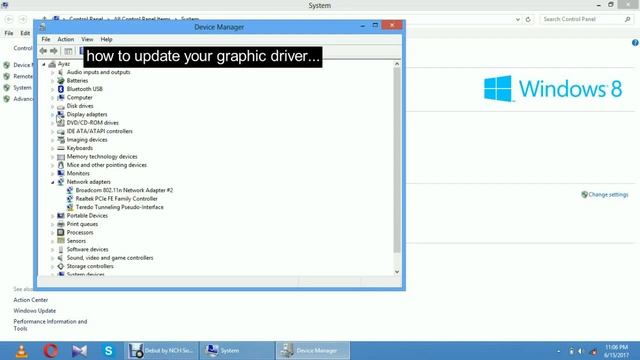The width and height of the screenshot is (640, 360).
Task: Select the Monitors category icon
Action: pyautogui.click(x=61, y=173)
